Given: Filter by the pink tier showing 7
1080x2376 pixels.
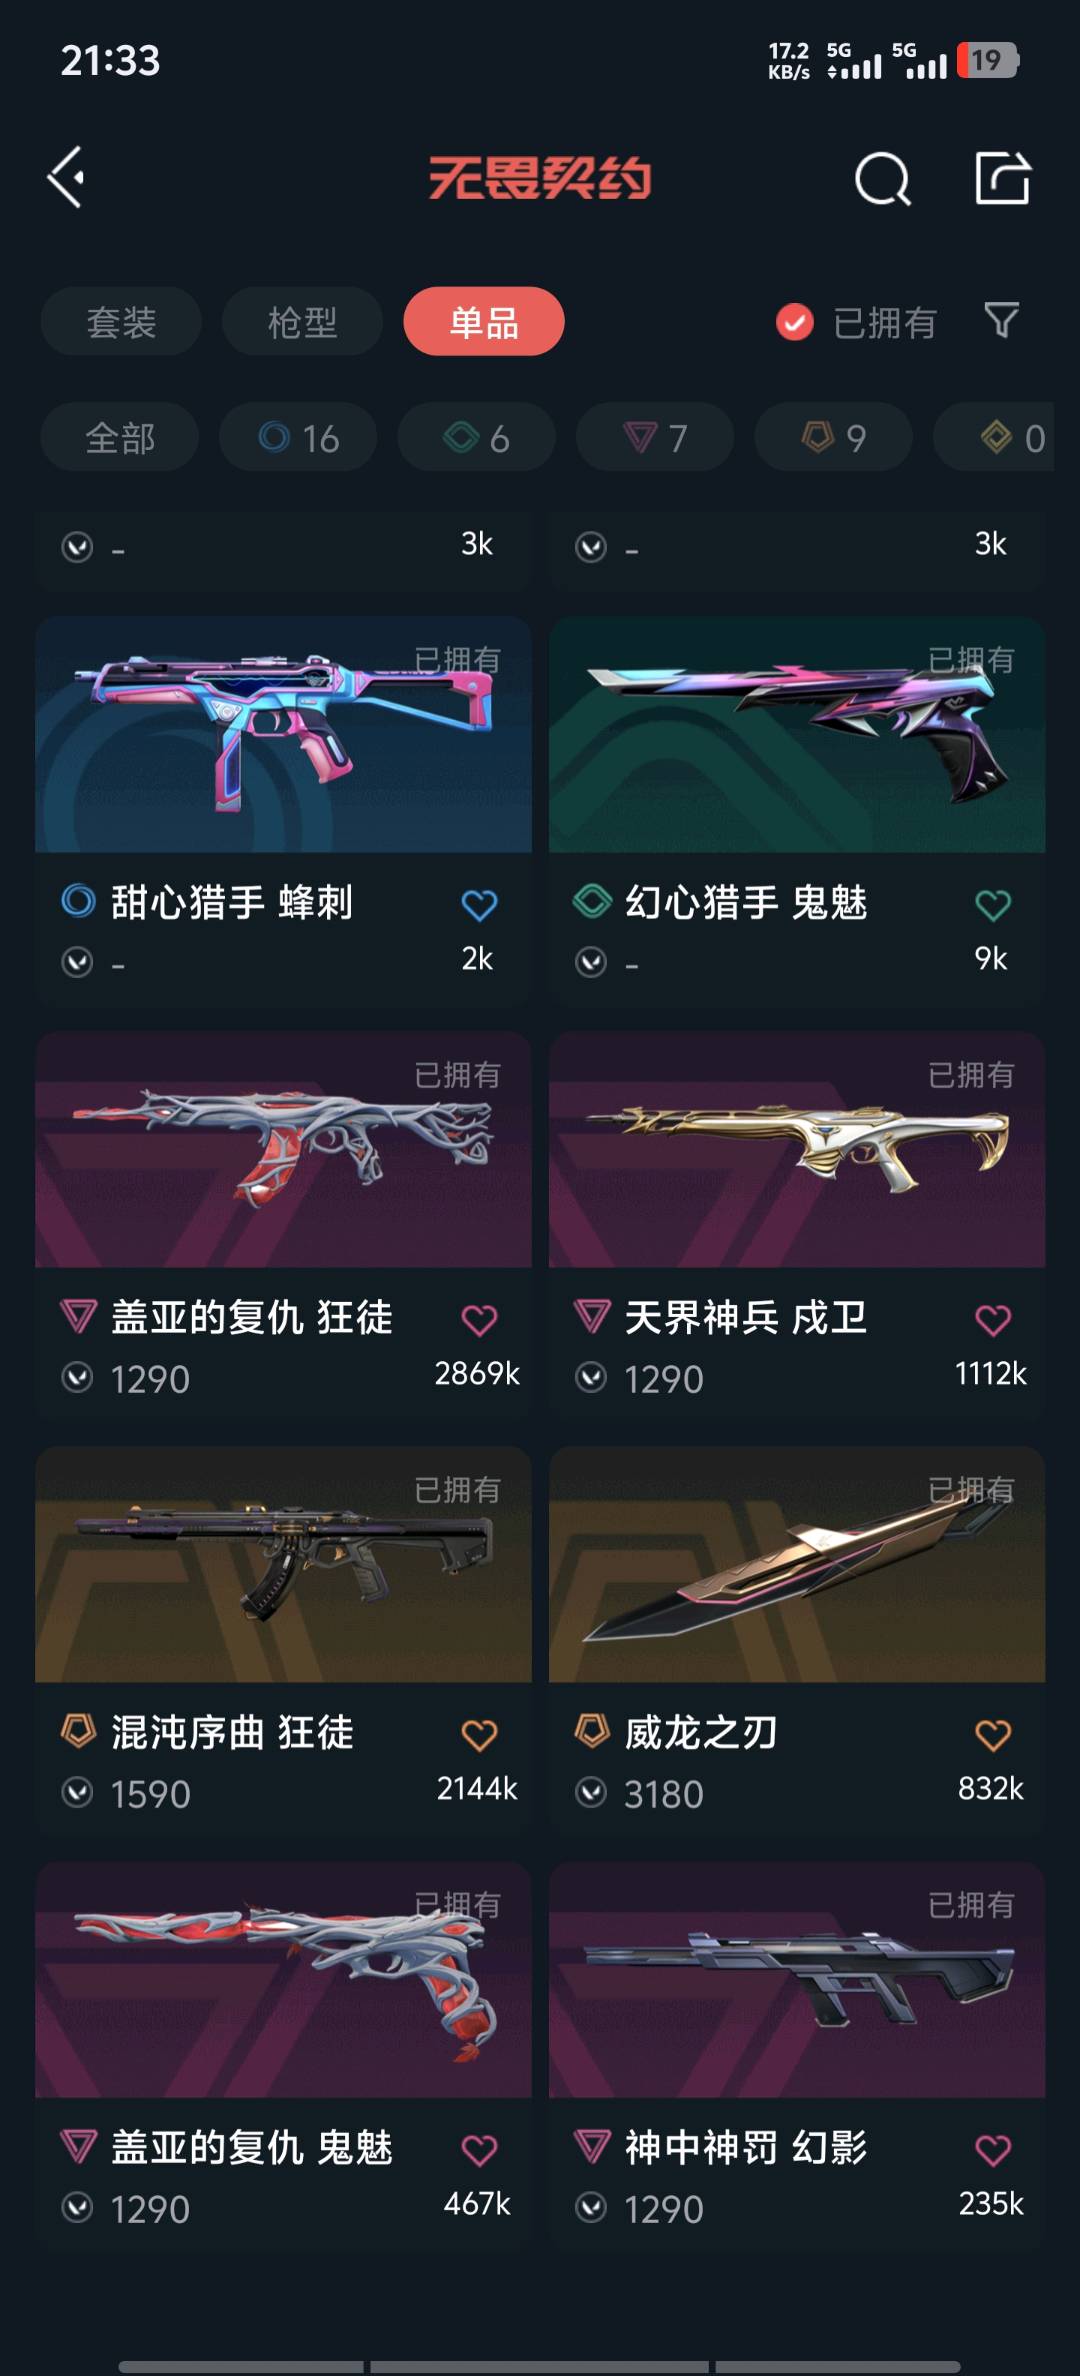Looking at the screenshot, I should 655,437.
